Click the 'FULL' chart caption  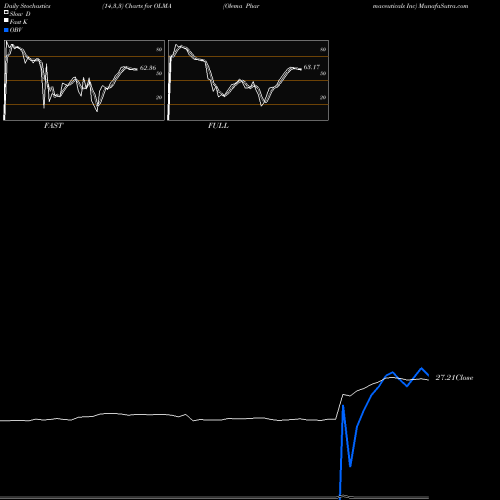218,126
